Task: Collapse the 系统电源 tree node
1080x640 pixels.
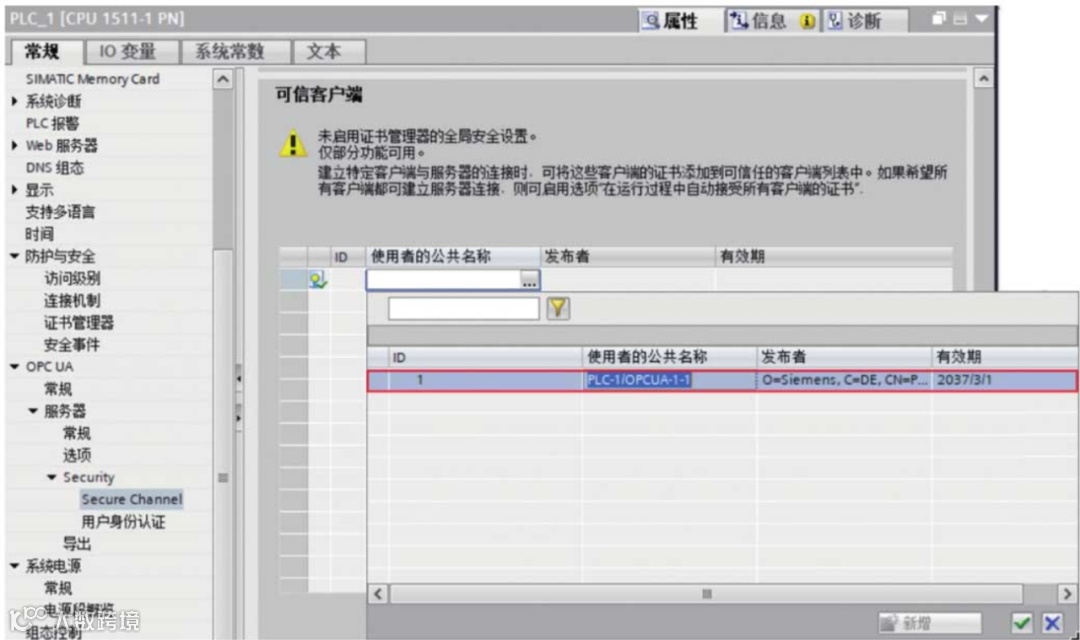Action: click(x=14, y=566)
